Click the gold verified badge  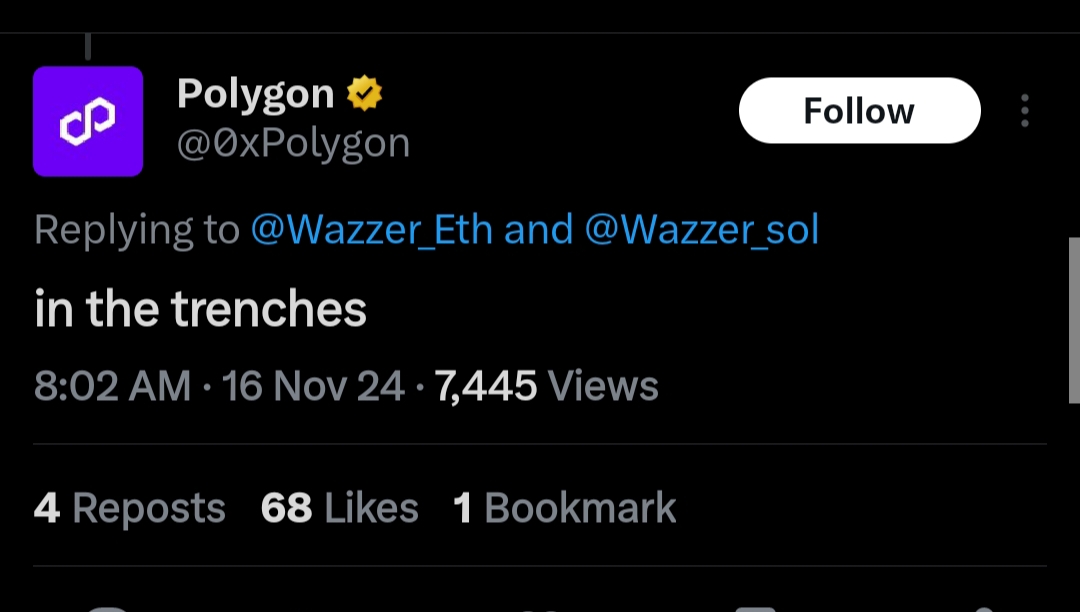[x=365, y=94]
